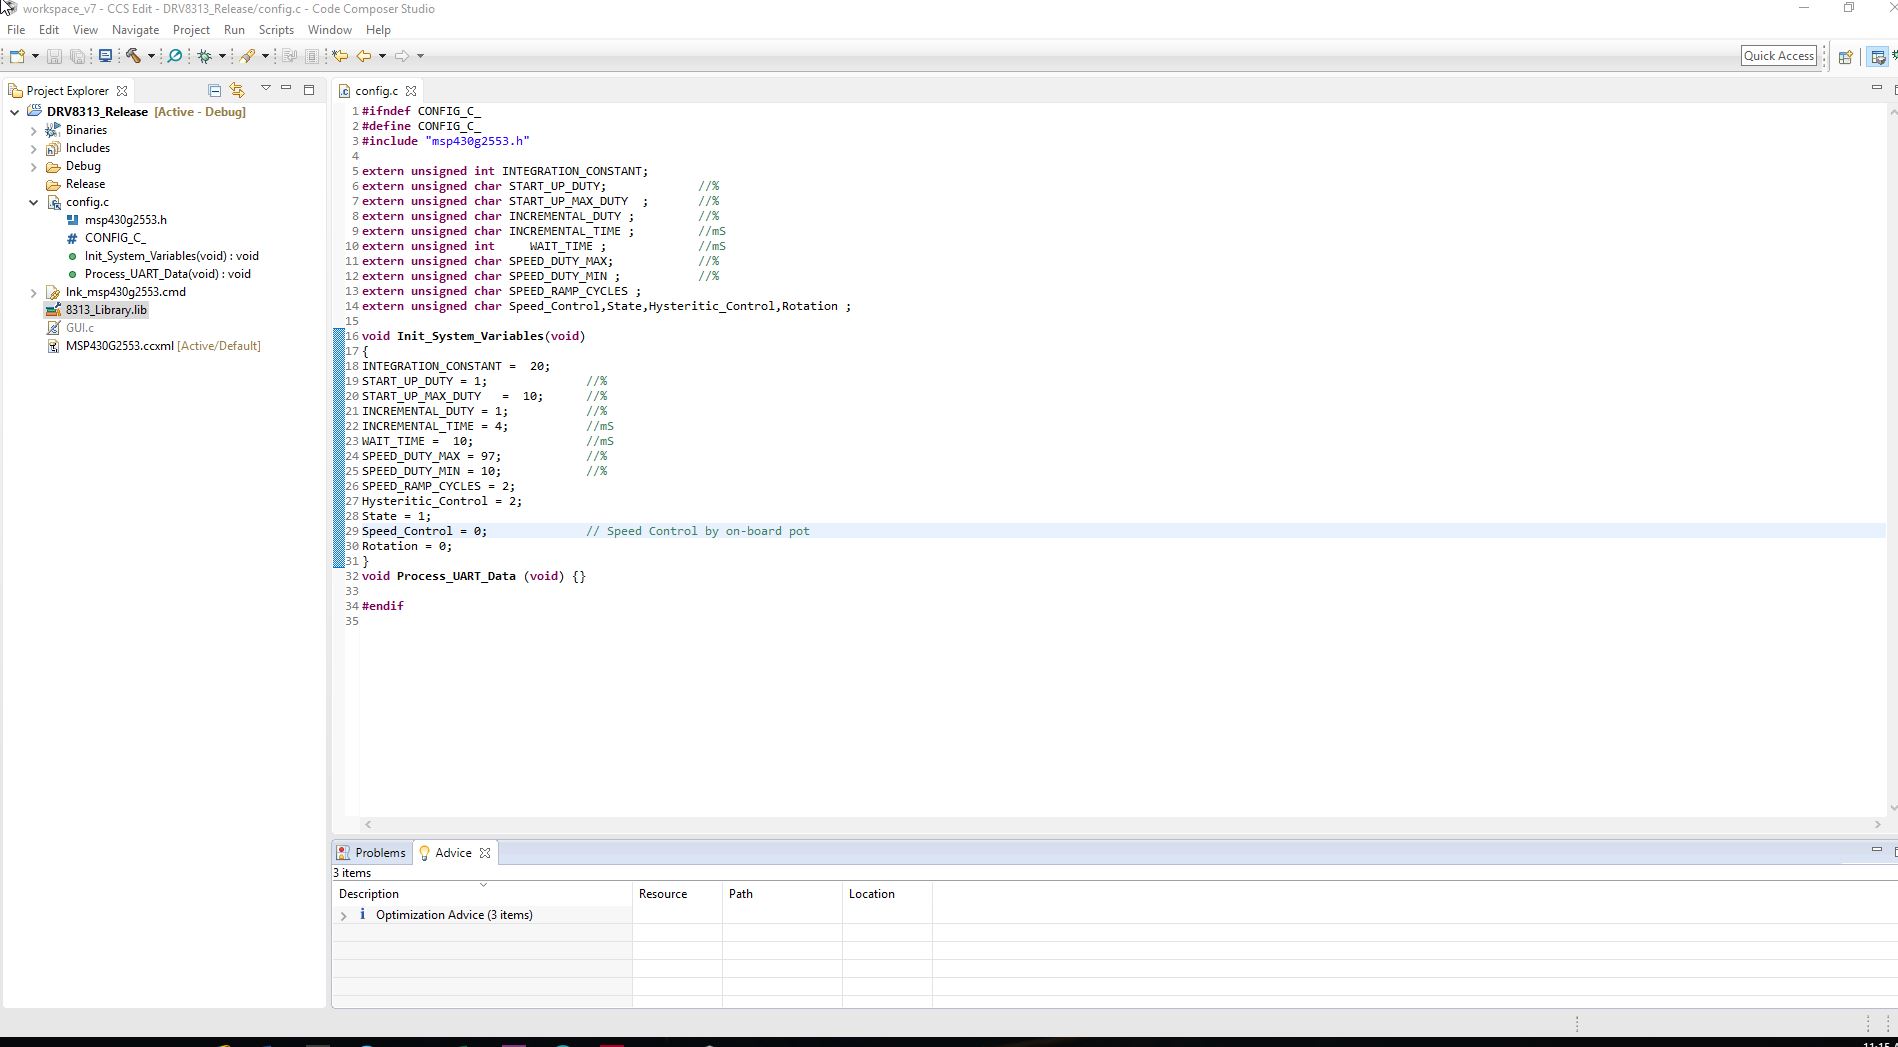Navigate forward with the right arrow icon
Screen dimensions: 1898x1047
(x=402, y=56)
